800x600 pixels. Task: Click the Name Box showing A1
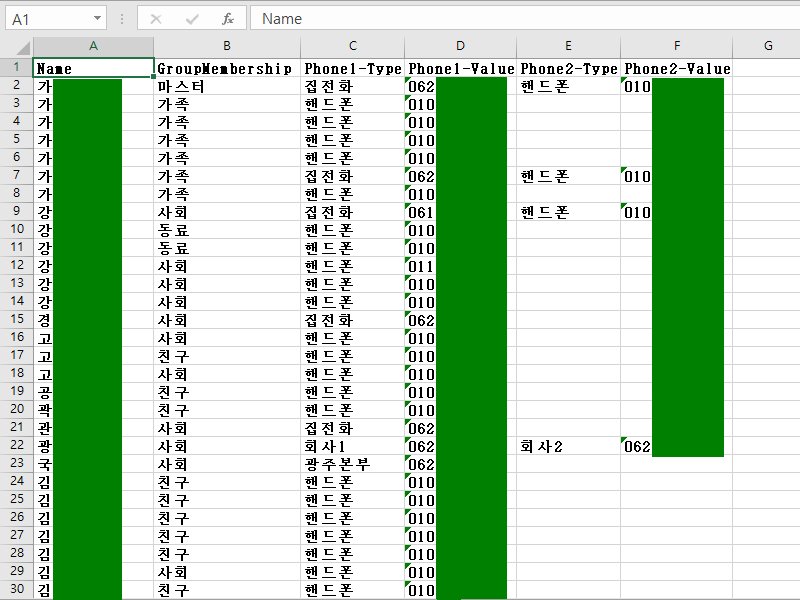tap(56, 19)
